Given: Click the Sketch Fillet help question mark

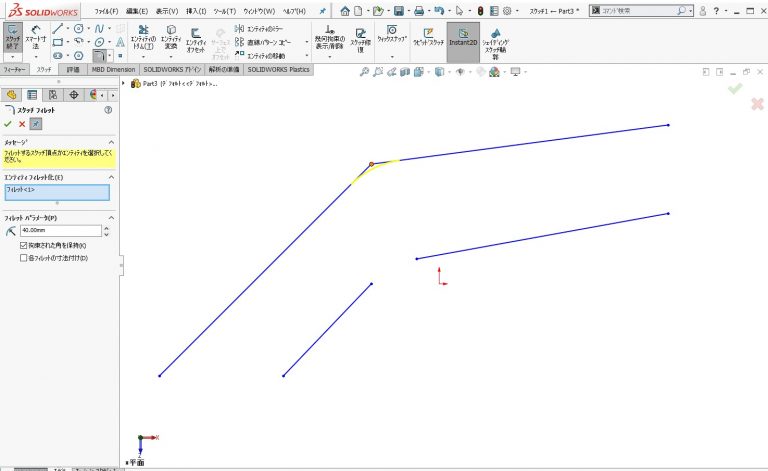Looking at the screenshot, I should (107, 109).
